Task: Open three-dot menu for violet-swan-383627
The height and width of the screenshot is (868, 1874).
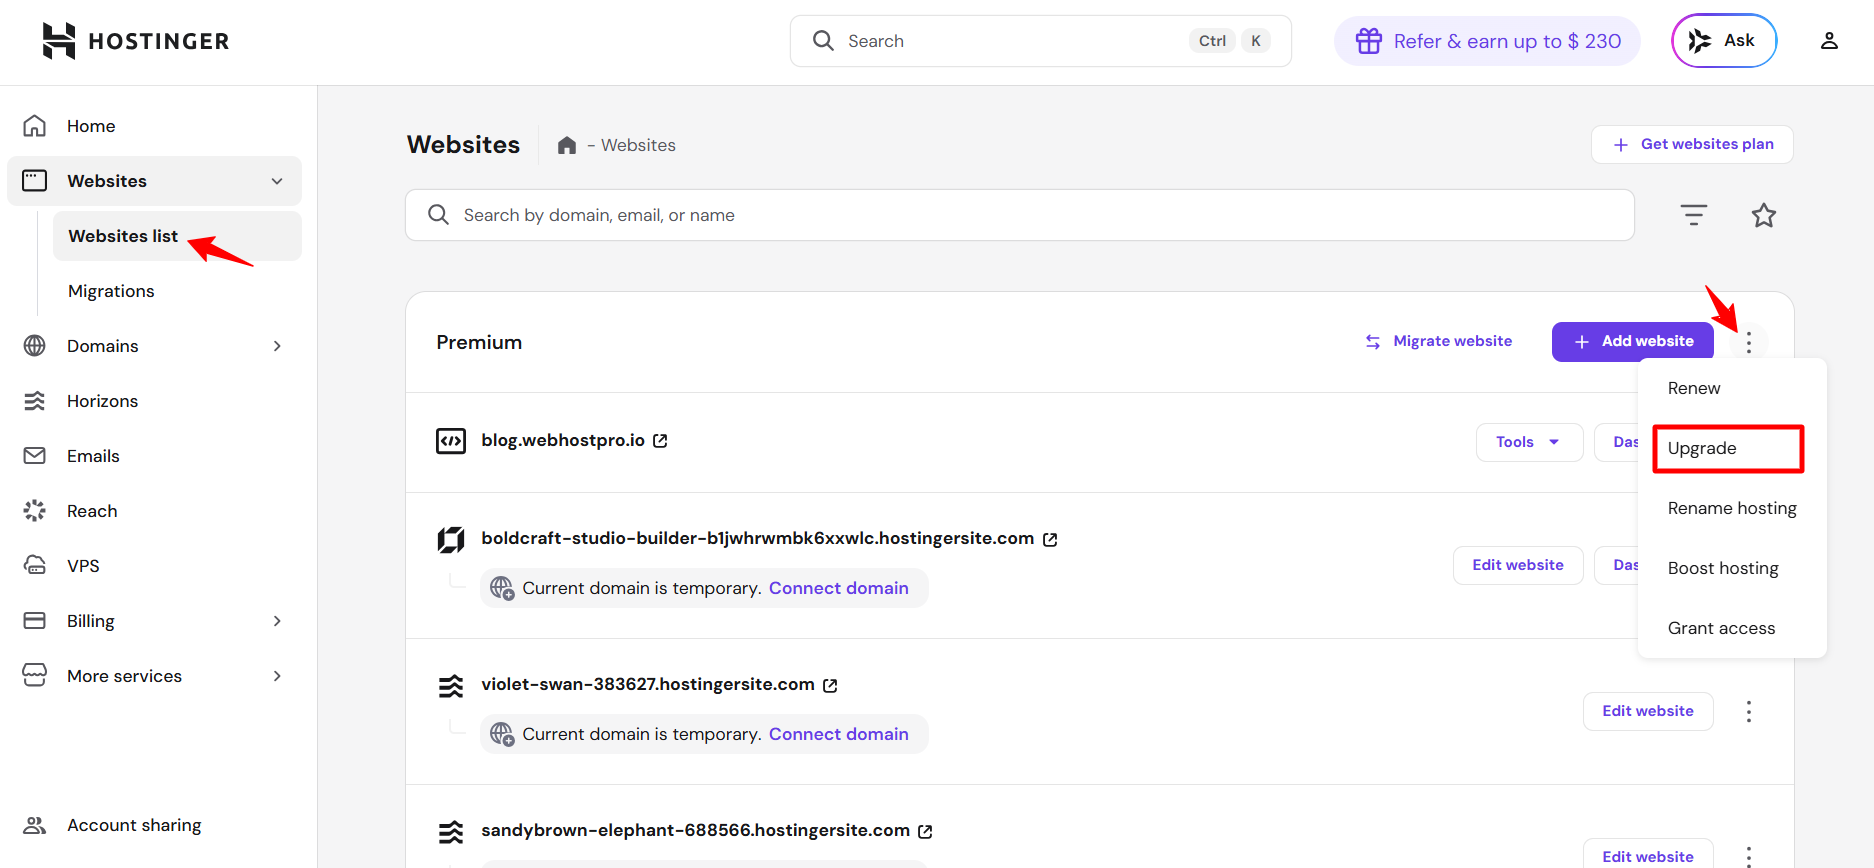Action: [x=1749, y=711]
